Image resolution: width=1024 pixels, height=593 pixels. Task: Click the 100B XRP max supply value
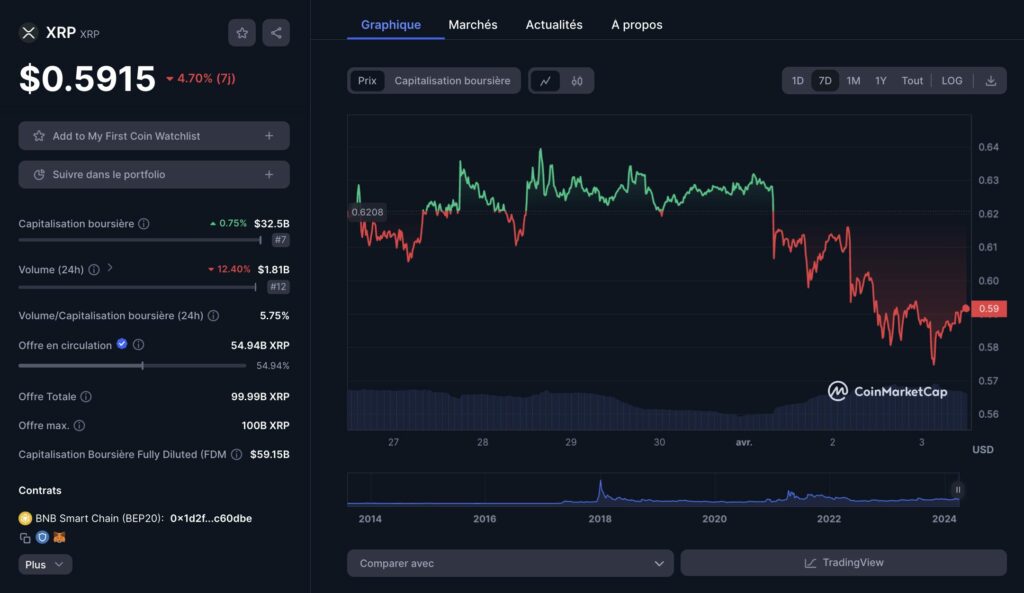tap(265, 425)
